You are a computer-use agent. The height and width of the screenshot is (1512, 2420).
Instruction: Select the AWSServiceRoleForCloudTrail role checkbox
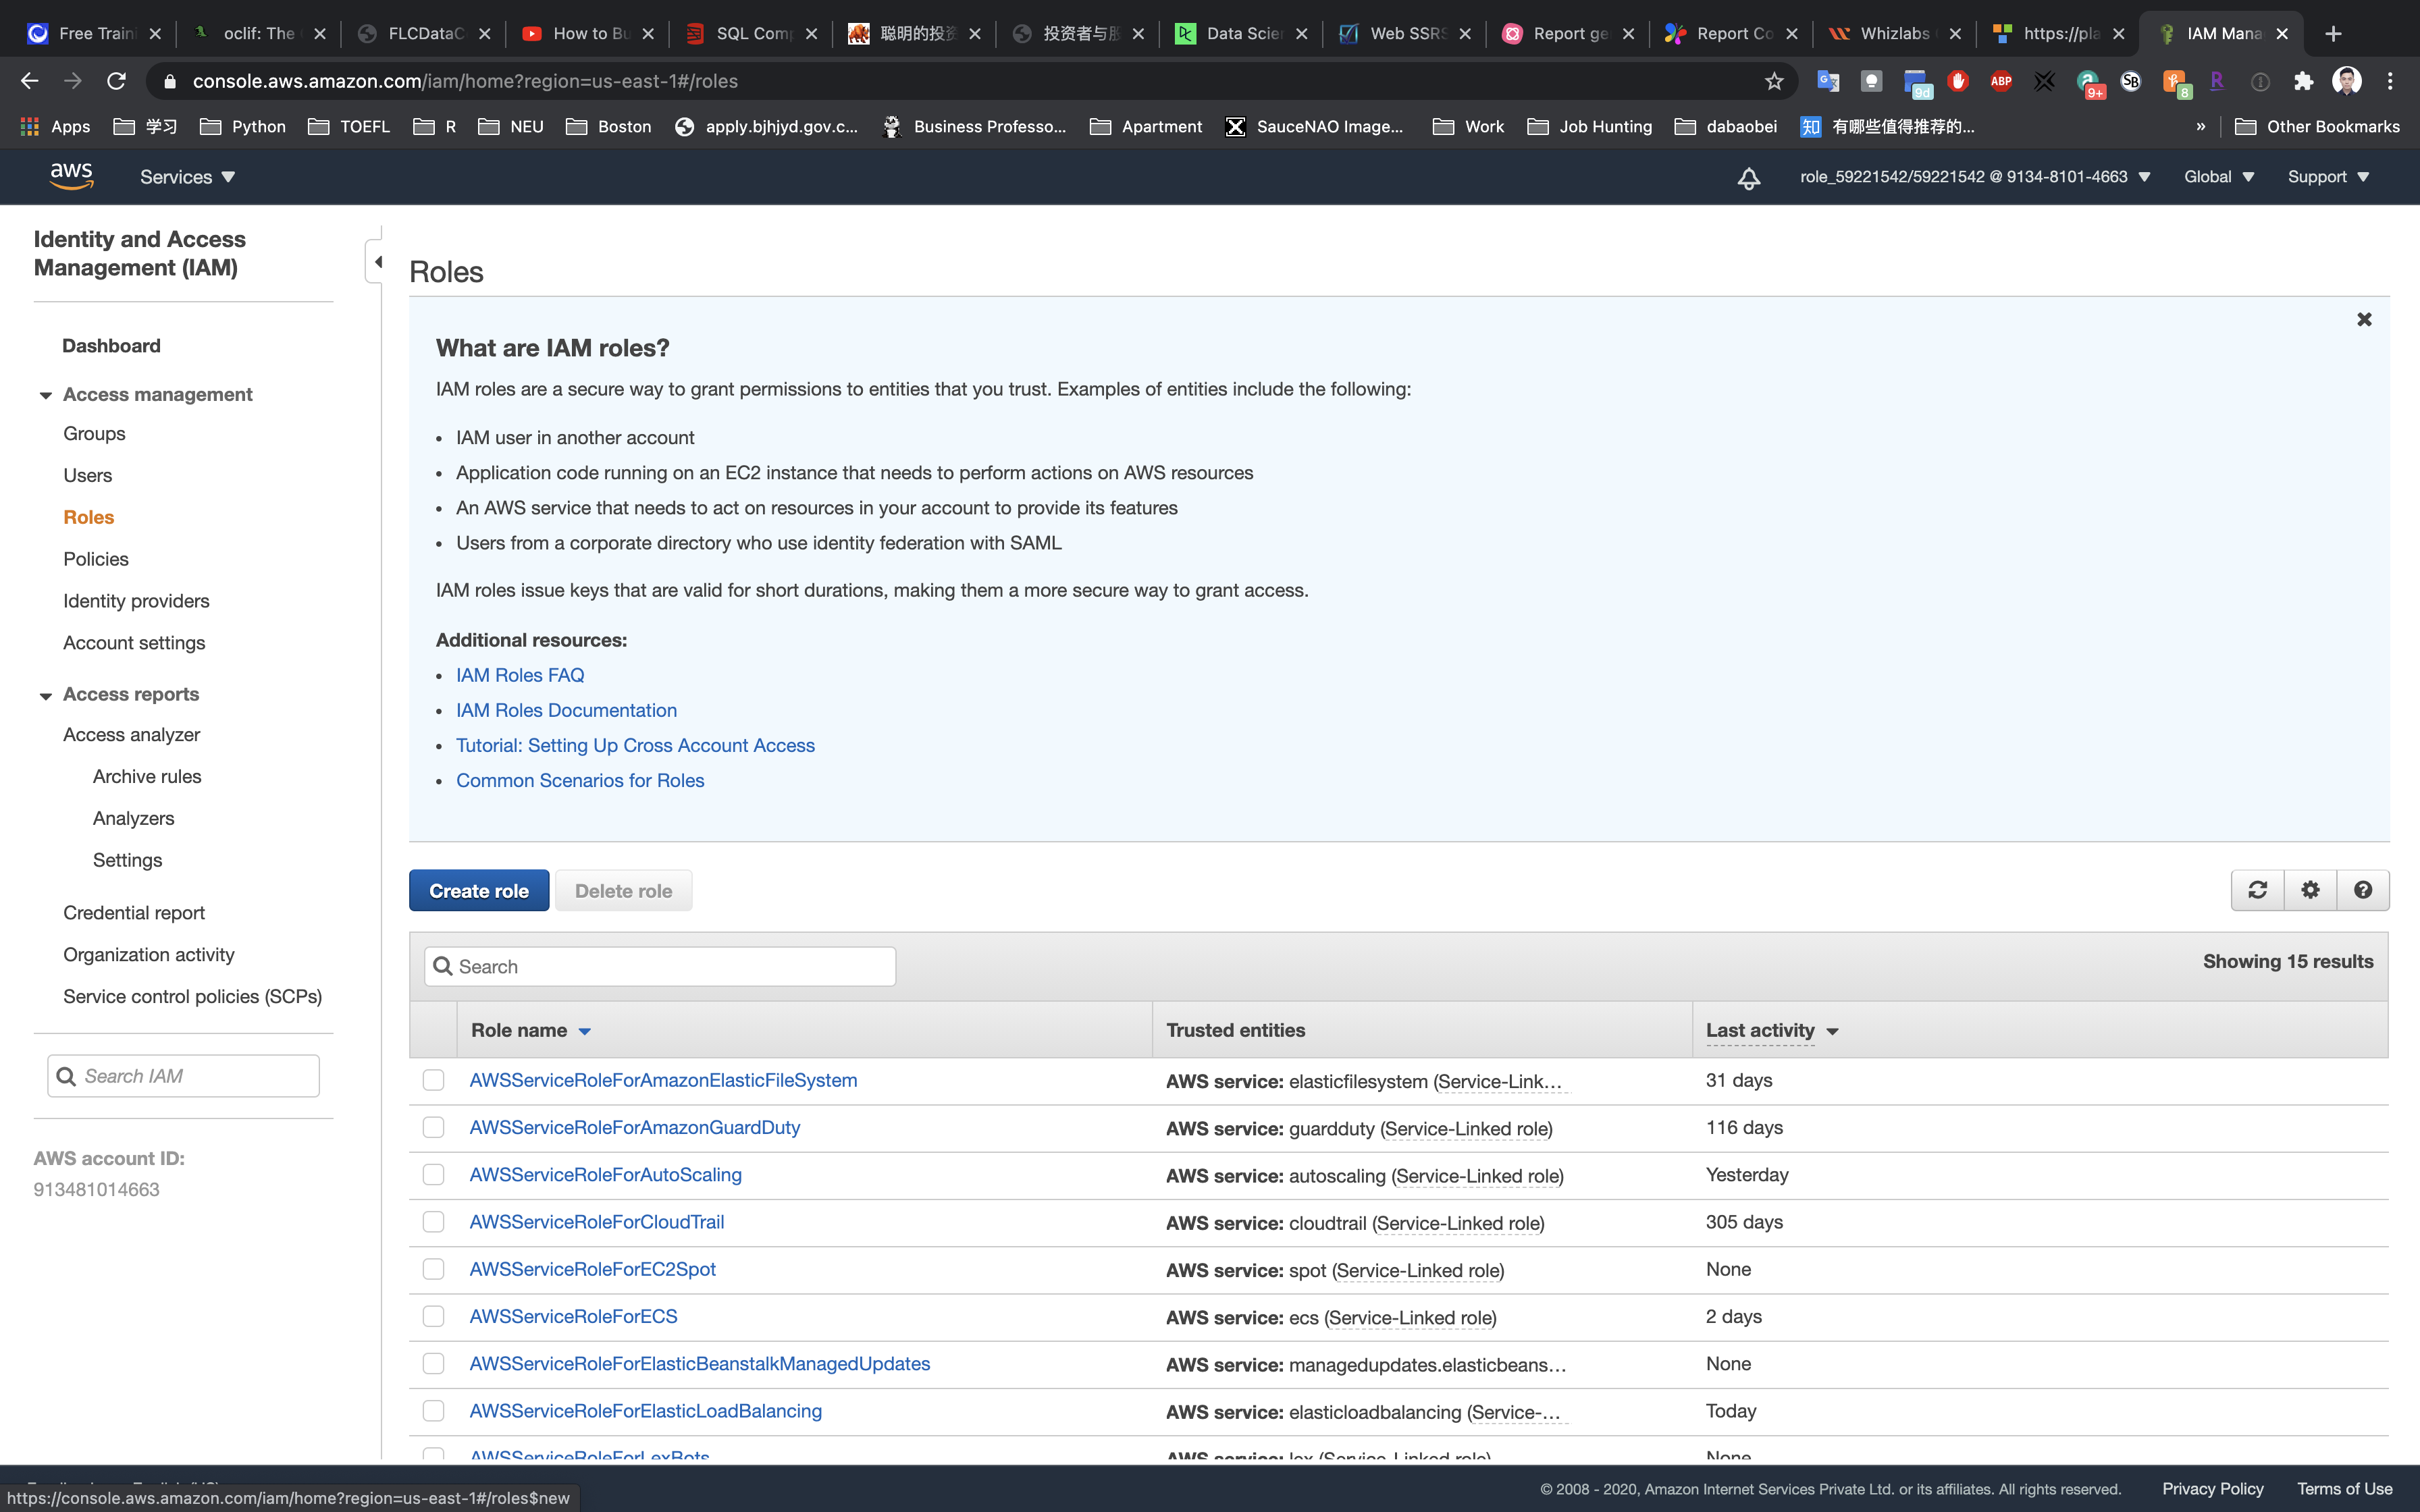coord(433,1222)
